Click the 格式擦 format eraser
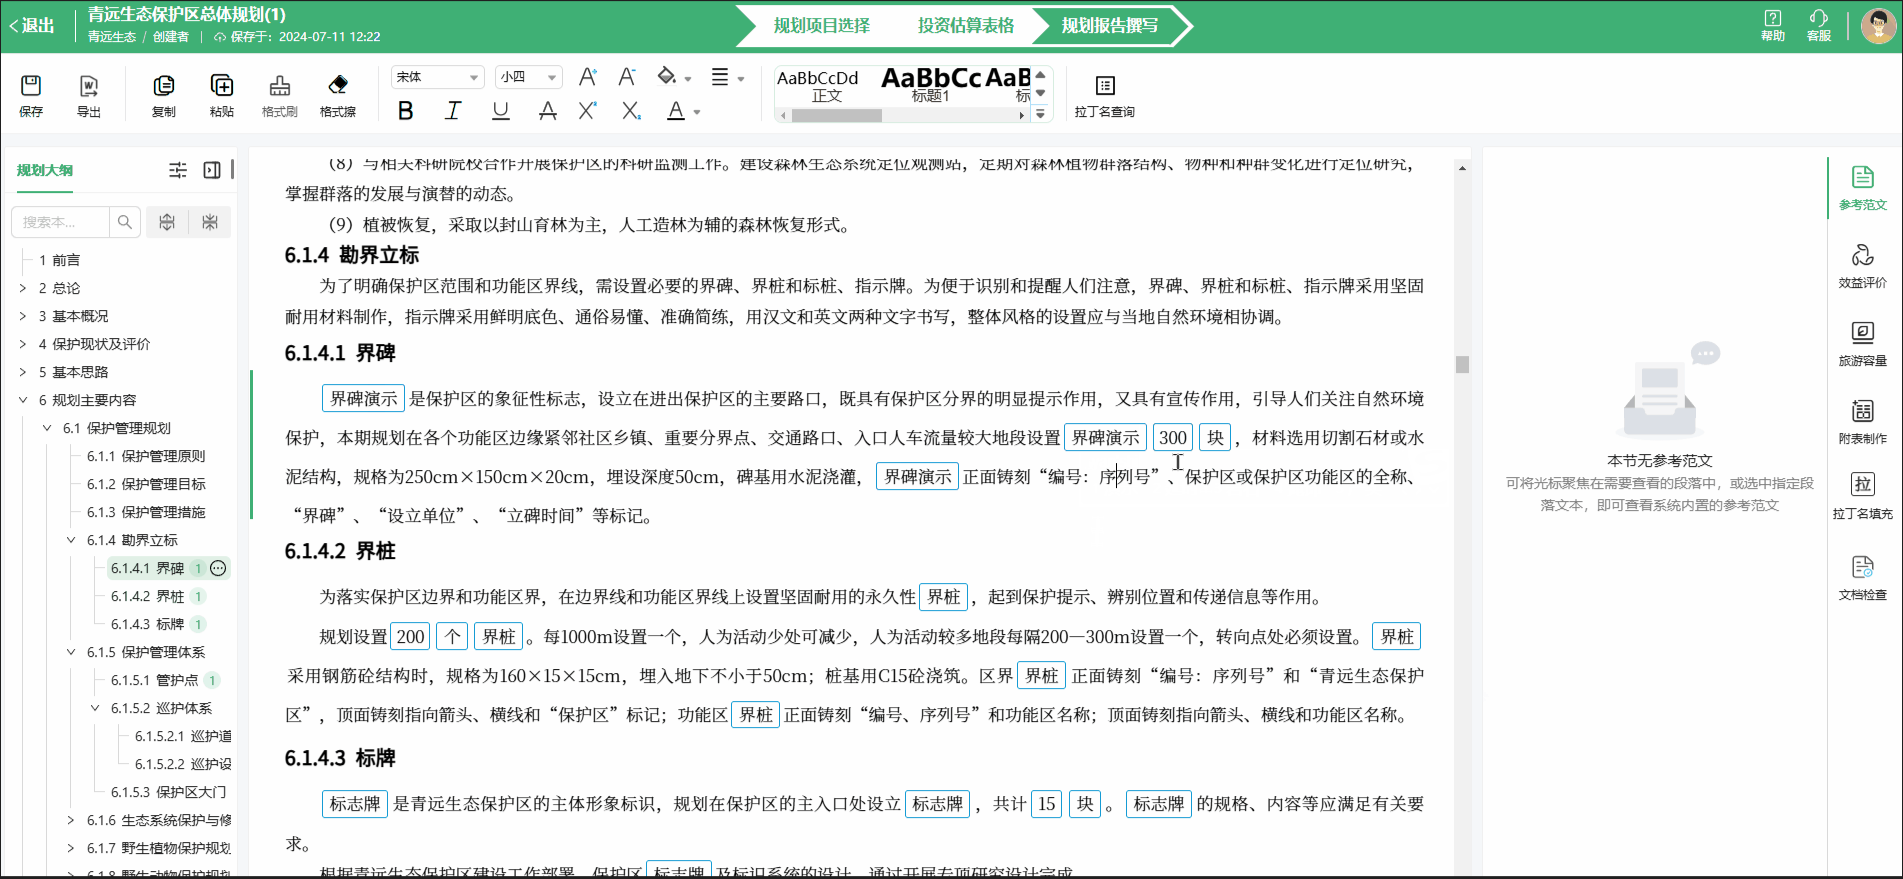Viewport: 1903px width, 879px height. [x=338, y=86]
